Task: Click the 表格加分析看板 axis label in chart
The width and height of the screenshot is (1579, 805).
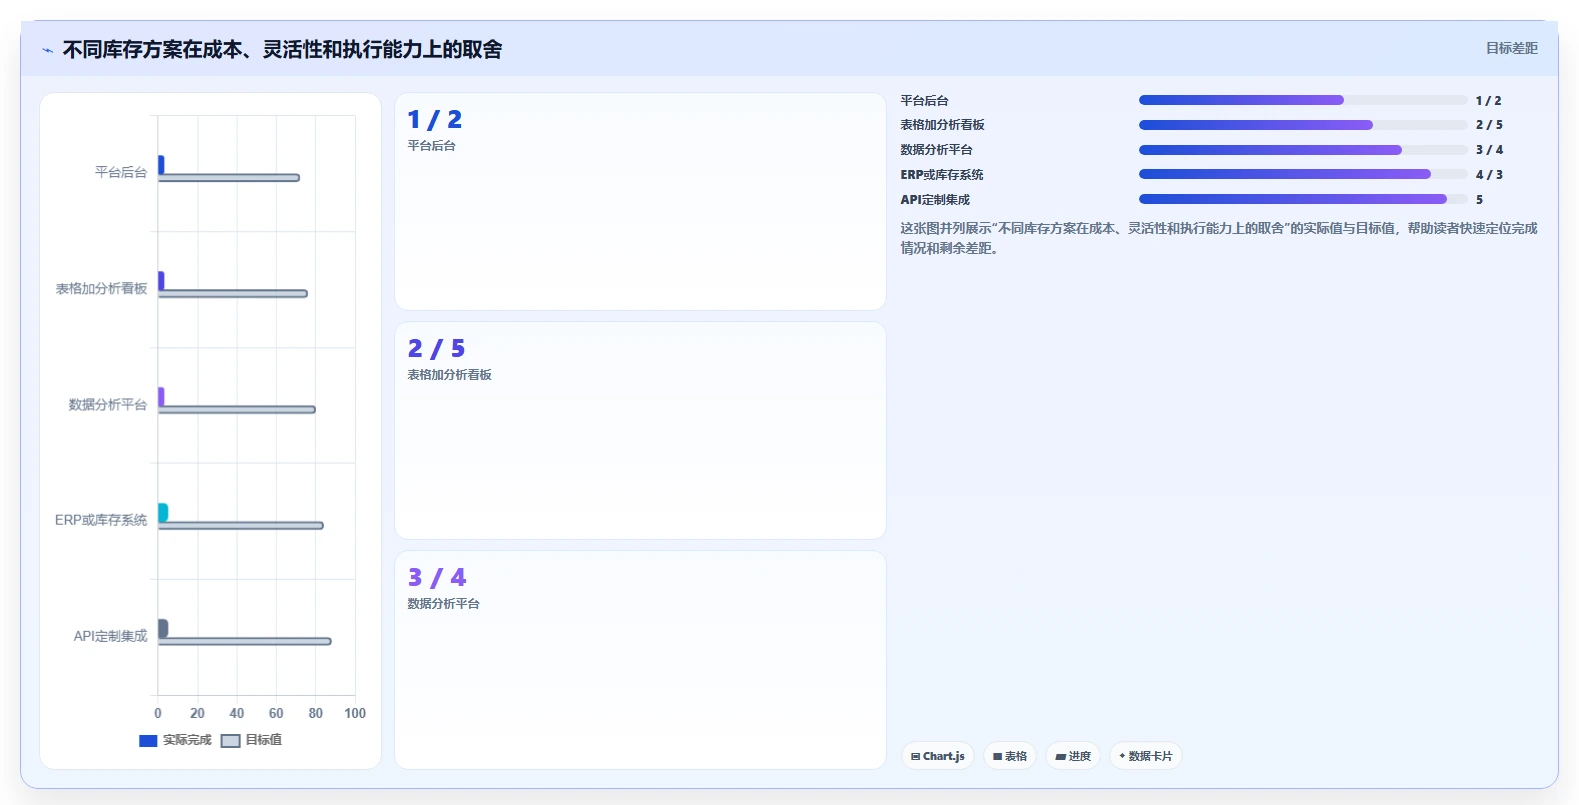Action: click(101, 288)
